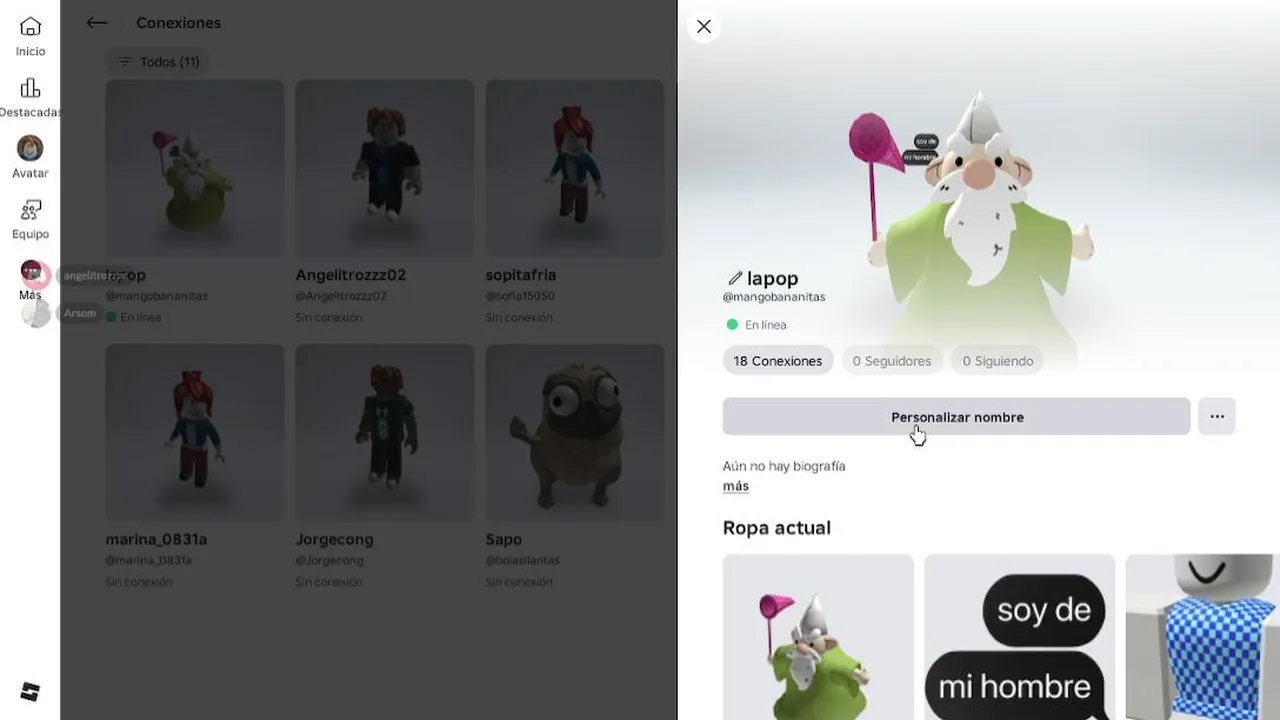Click the Ropa actual heading
Image resolution: width=1280 pixels, height=720 pixels.
click(x=776, y=528)
